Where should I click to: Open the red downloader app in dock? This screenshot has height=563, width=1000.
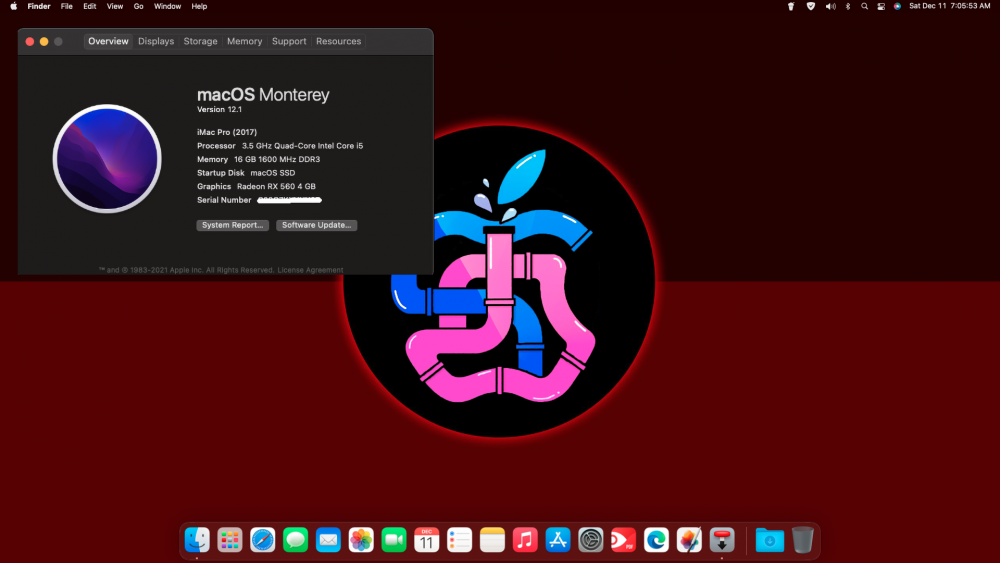723,540
